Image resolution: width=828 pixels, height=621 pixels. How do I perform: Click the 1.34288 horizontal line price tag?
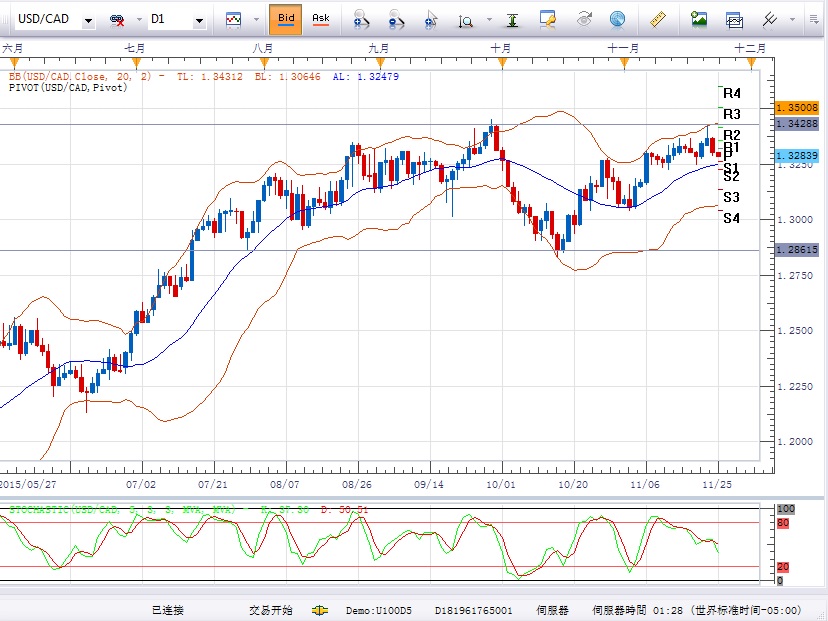(x=796, y=124)
